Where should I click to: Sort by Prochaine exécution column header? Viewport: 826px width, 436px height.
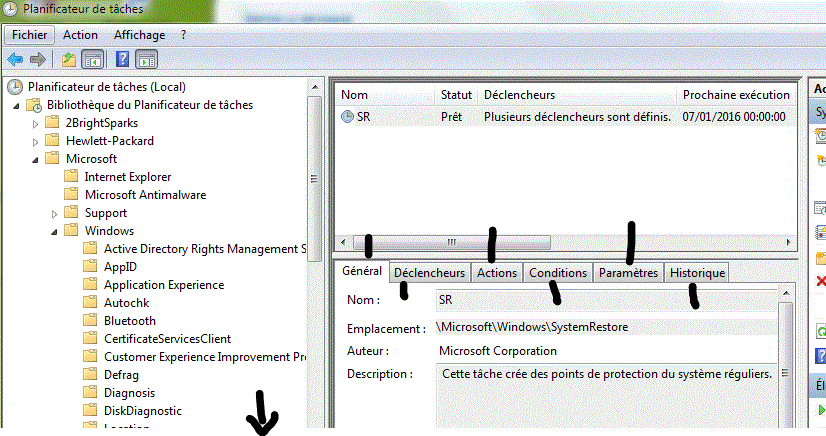click(x=735, y=95)
